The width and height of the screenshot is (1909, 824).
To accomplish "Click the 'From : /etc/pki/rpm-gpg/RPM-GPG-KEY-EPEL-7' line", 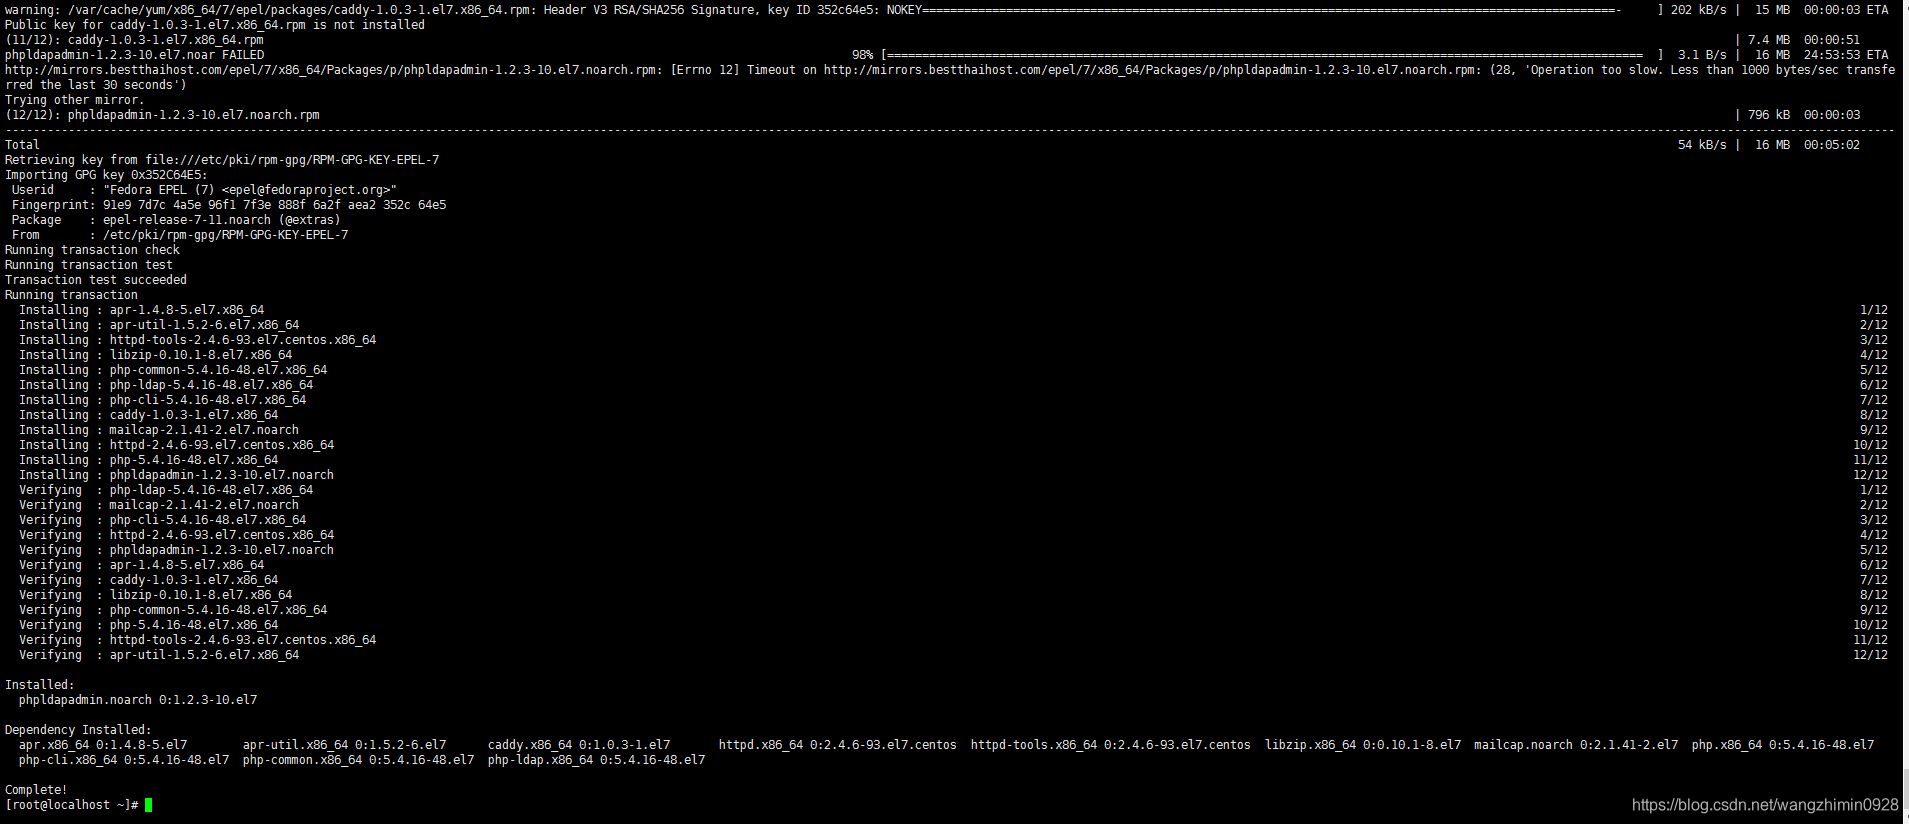I will click(x=180, y=235).
